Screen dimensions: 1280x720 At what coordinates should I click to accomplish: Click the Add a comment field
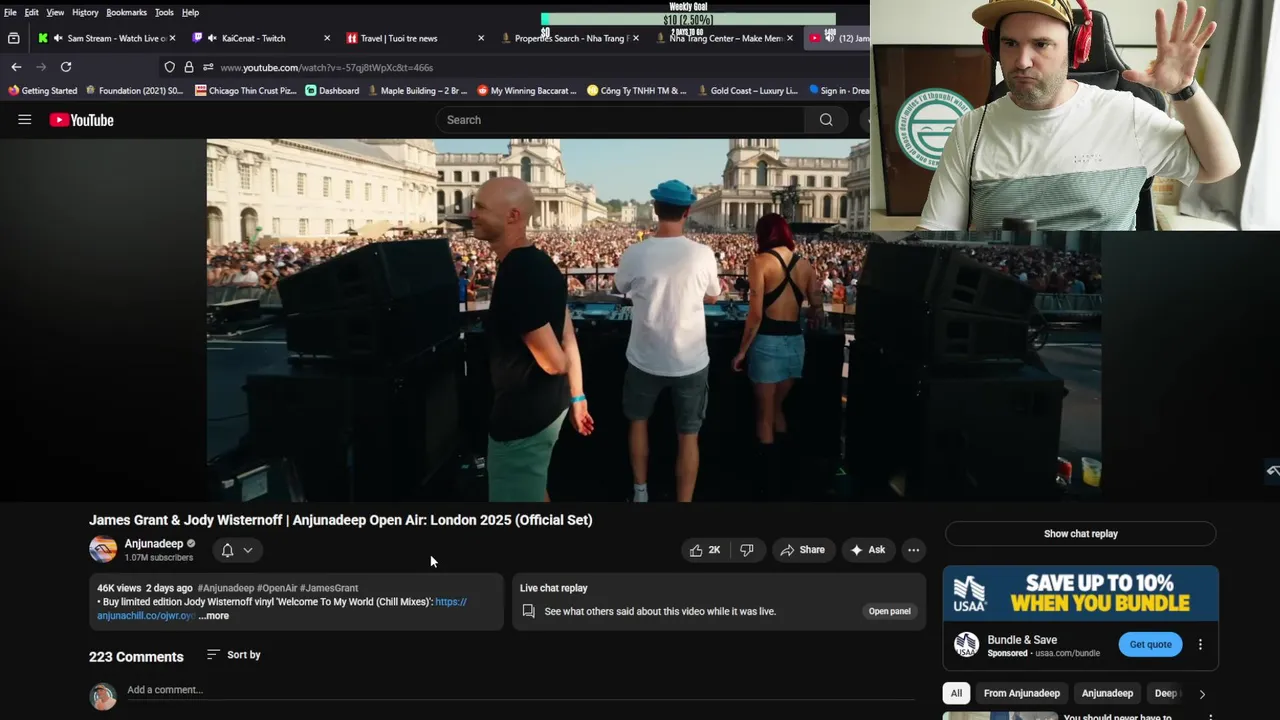(x=520, y=690)
